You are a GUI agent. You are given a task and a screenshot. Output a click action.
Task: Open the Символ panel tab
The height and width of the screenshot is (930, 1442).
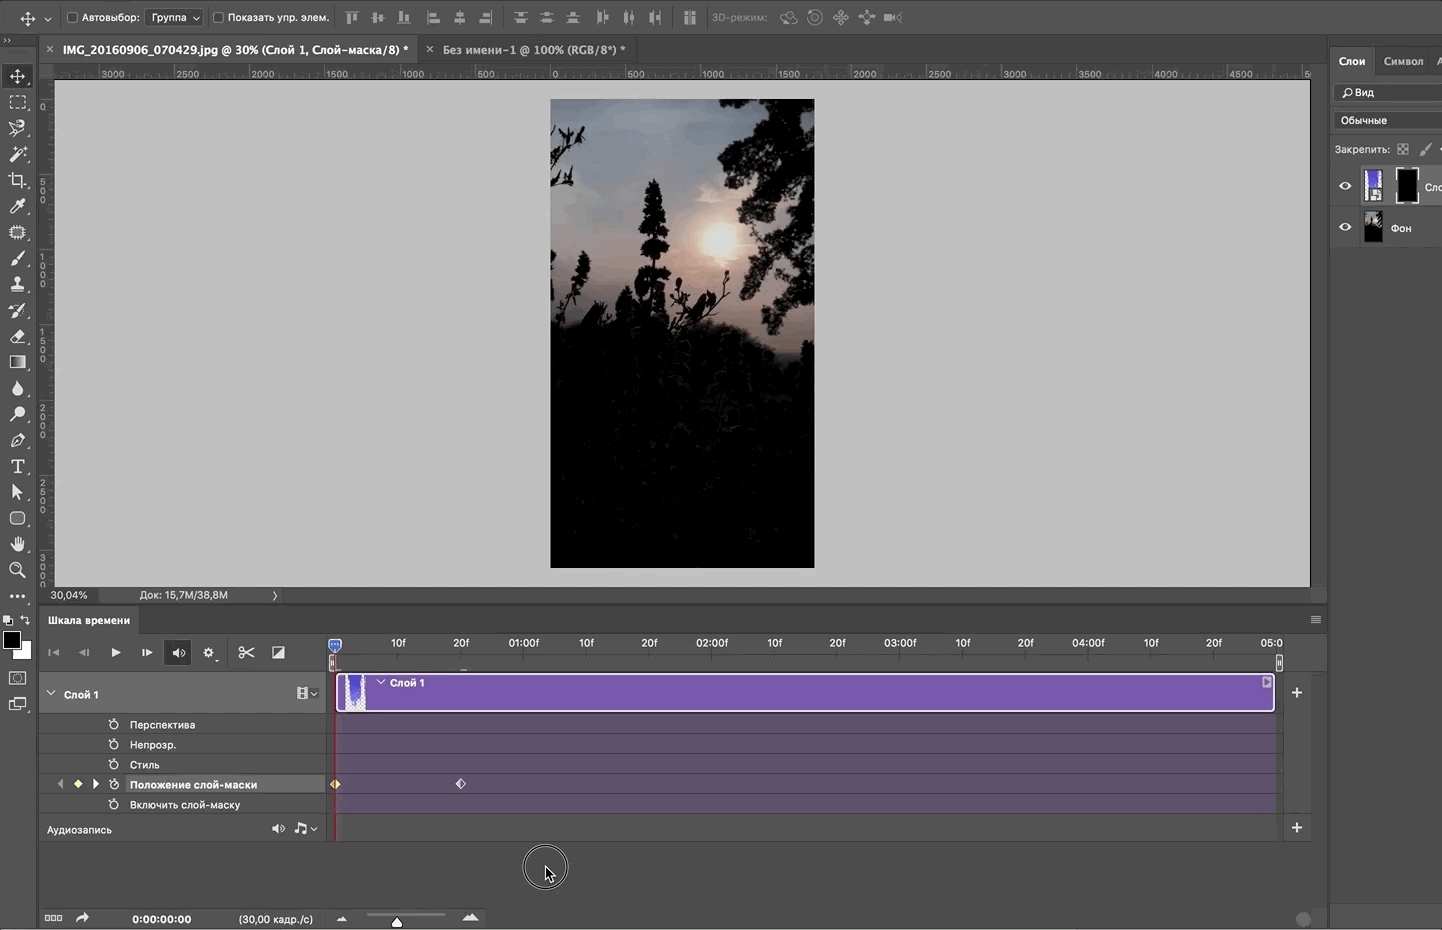click(x=1403, y=61)
